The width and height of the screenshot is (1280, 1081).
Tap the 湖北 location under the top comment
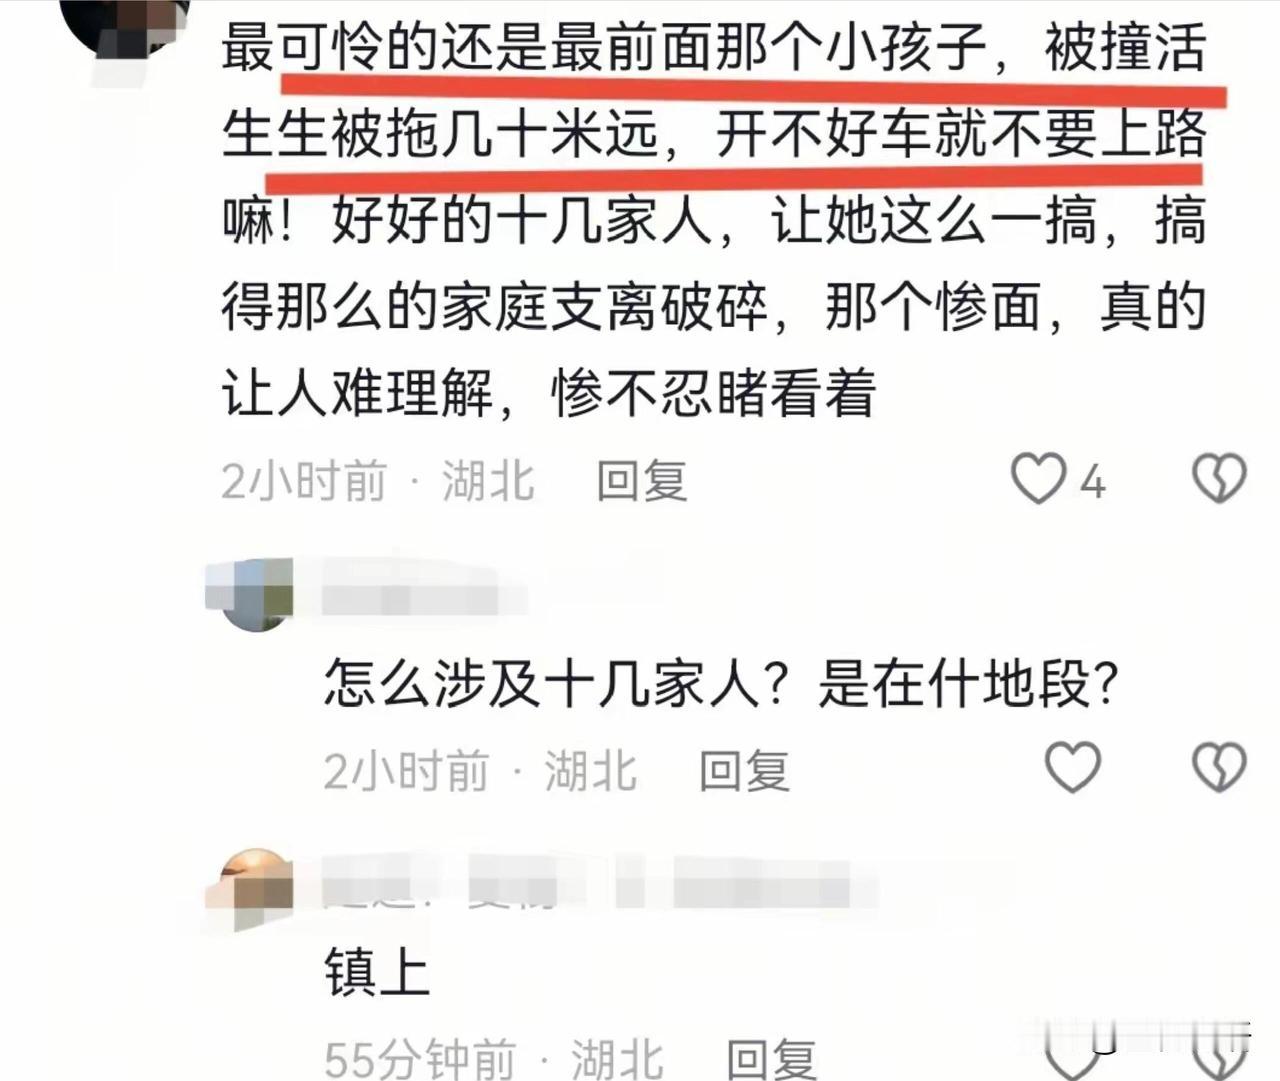[x=489, y=481]
